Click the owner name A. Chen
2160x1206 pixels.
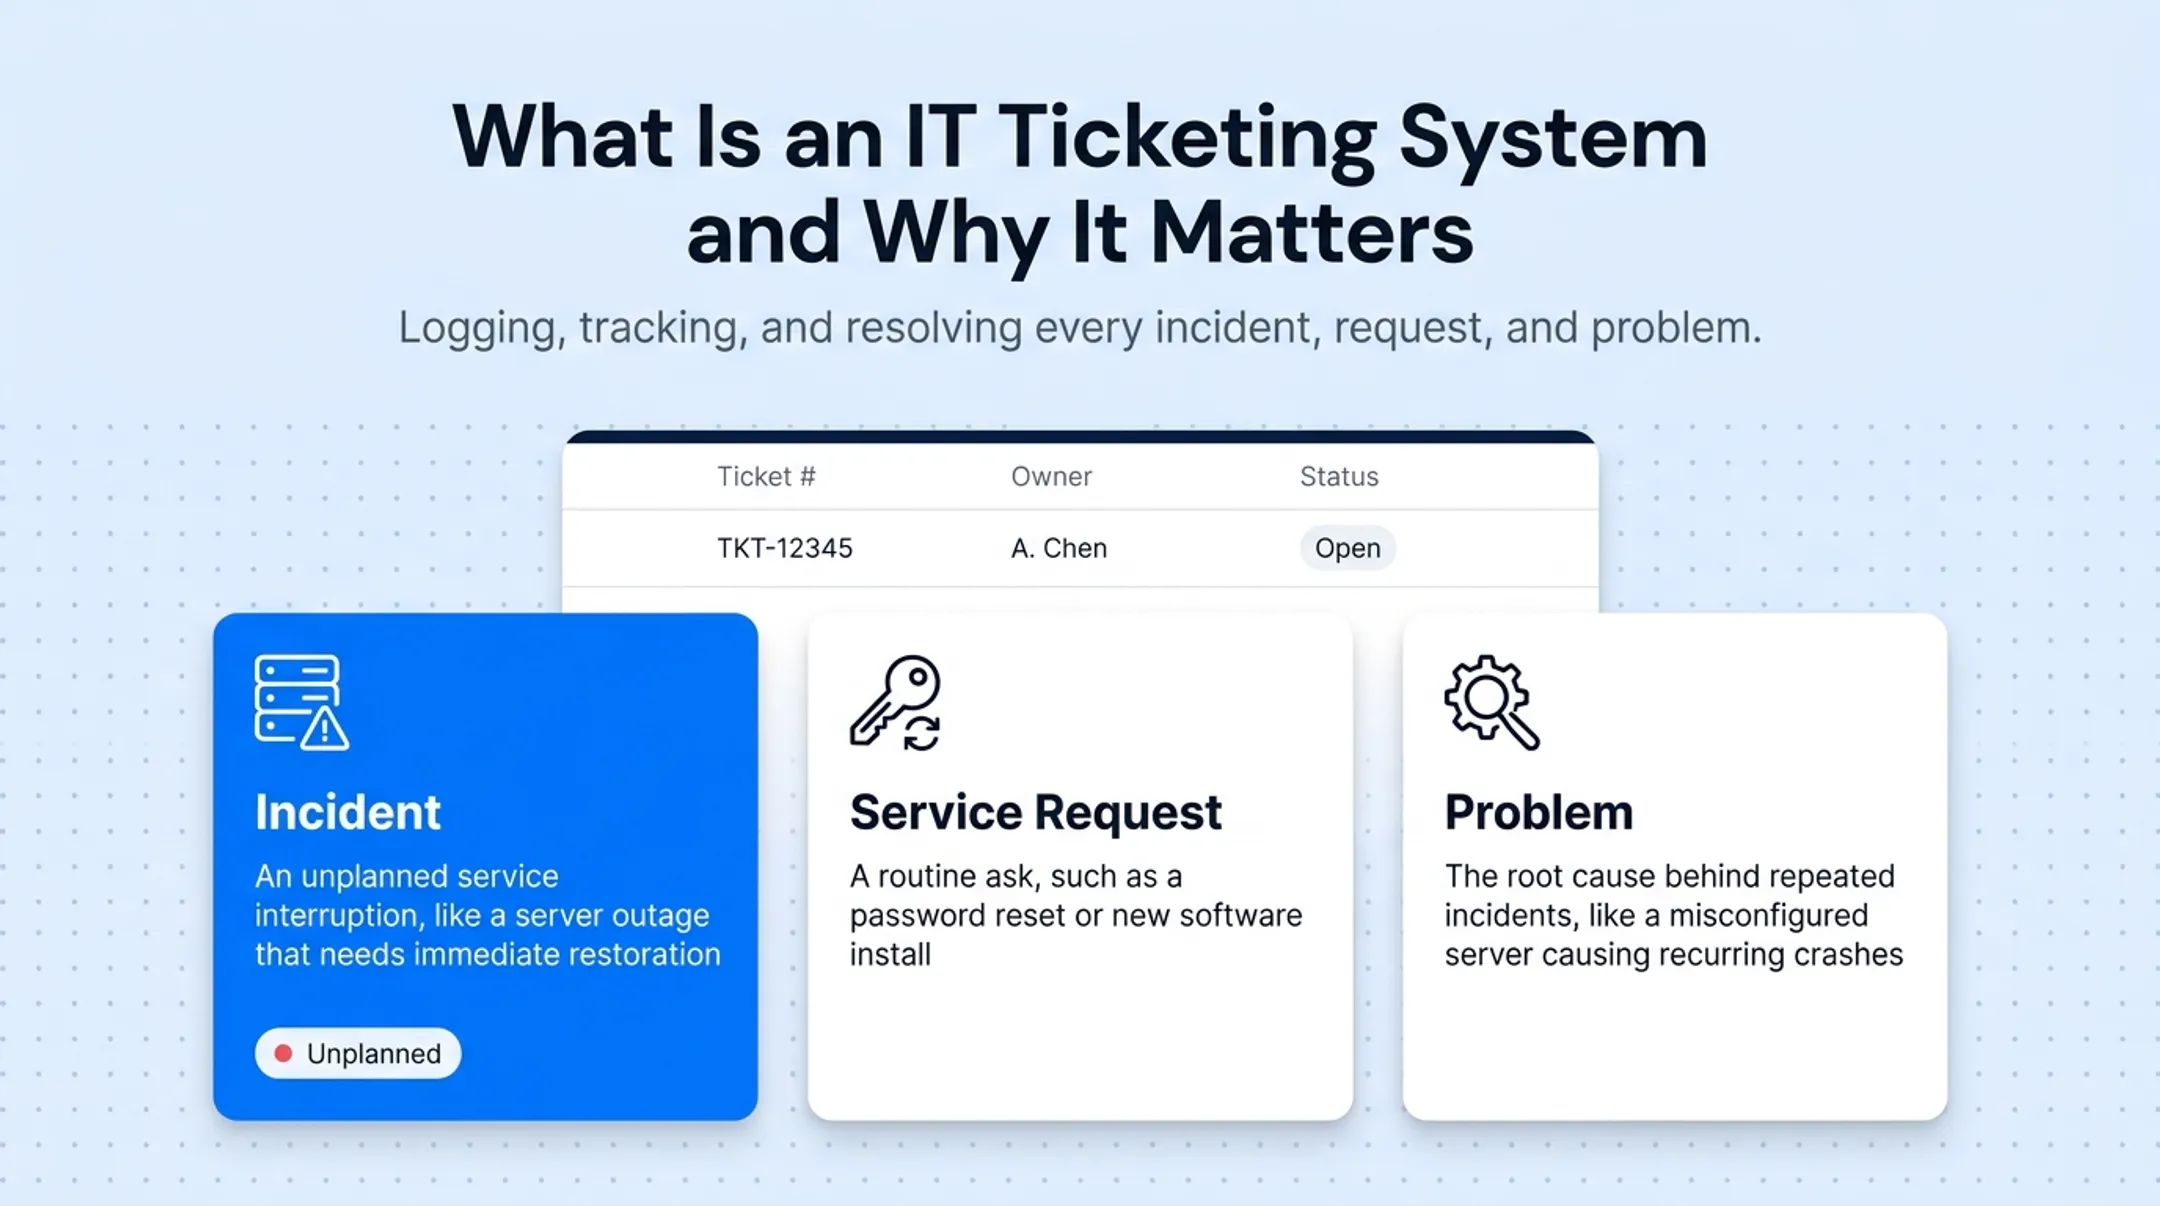(1059, 548)
